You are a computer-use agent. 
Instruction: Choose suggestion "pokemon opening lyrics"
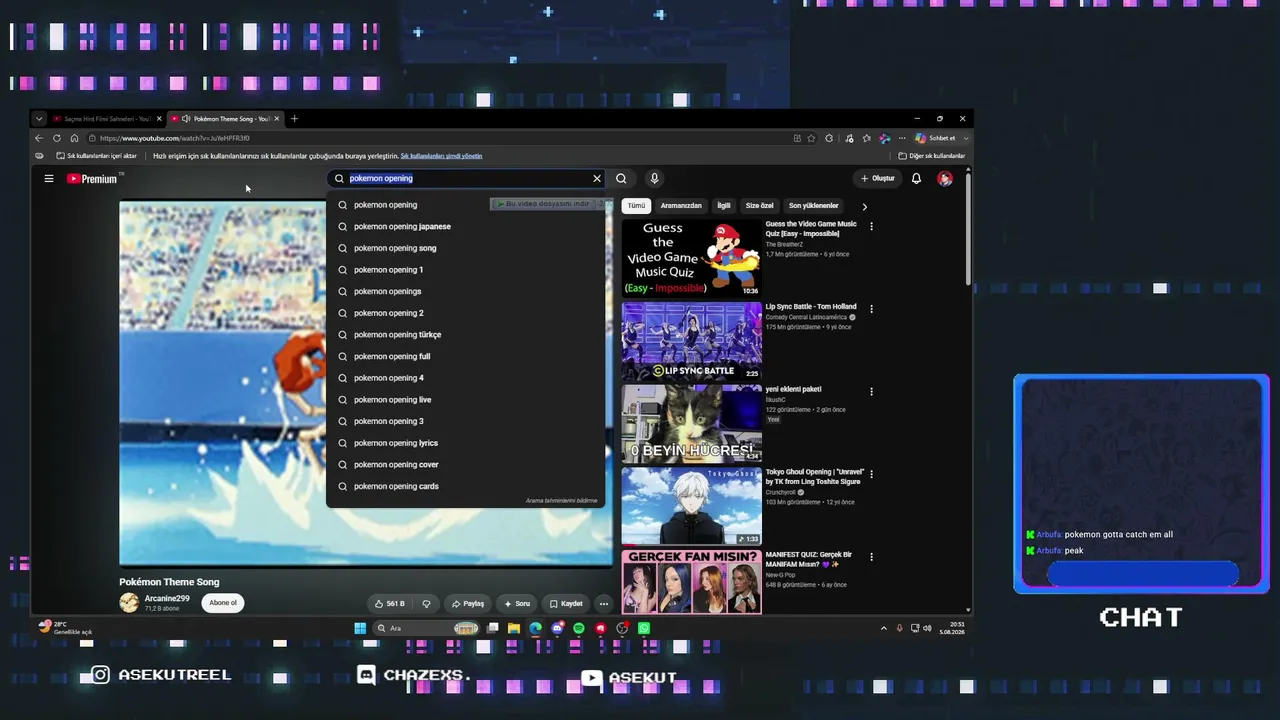465,443
